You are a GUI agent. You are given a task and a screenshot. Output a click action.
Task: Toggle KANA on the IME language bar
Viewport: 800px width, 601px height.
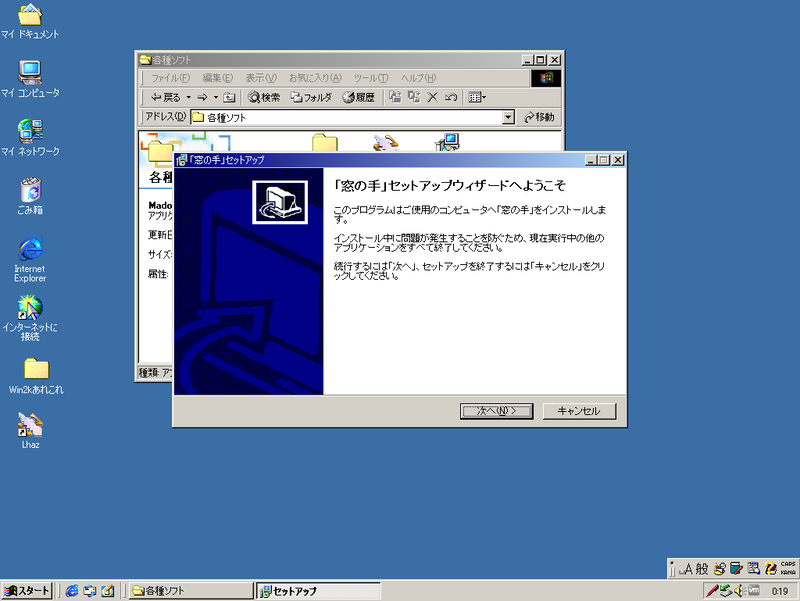pyautogui.click(x=786, y=571)
